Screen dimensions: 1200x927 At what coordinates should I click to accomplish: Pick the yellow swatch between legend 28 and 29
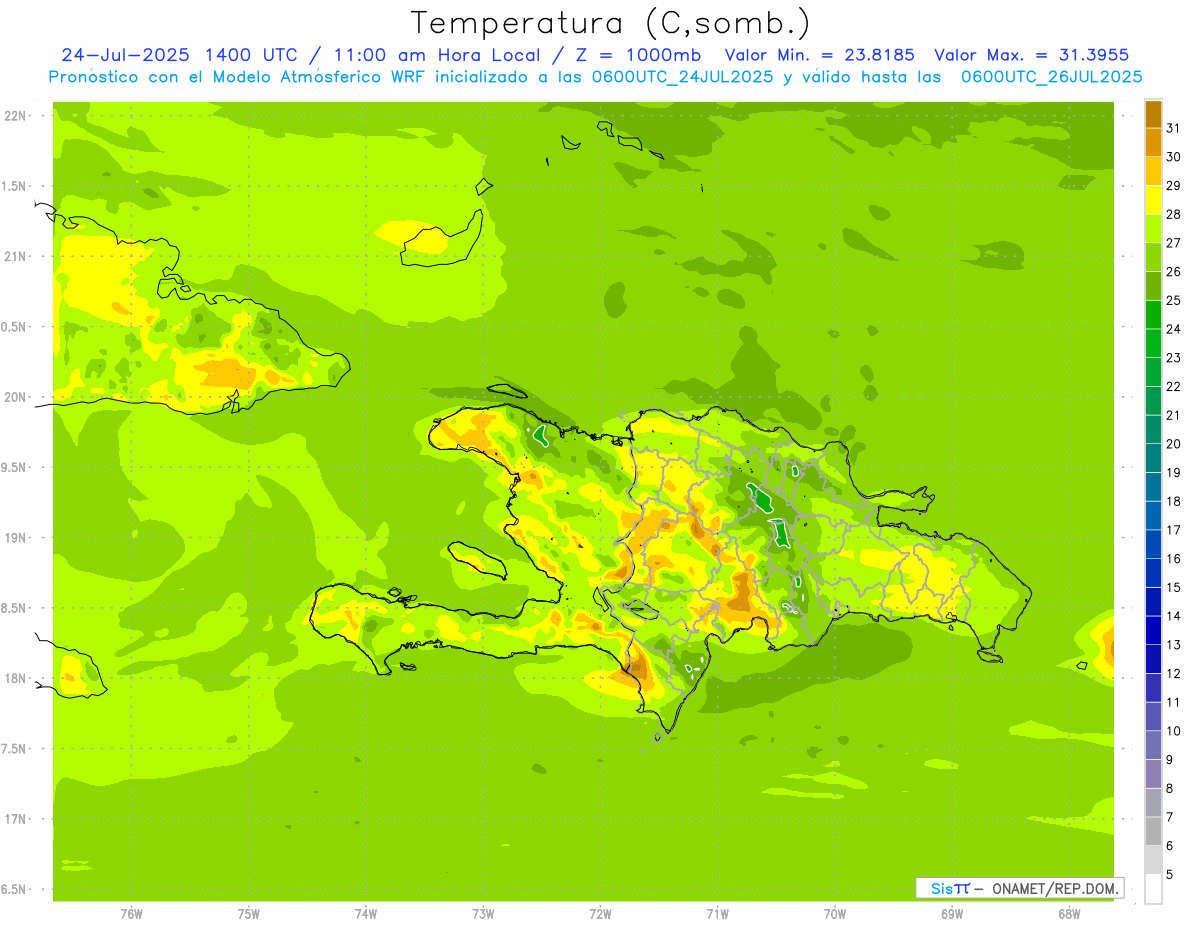1154,200
